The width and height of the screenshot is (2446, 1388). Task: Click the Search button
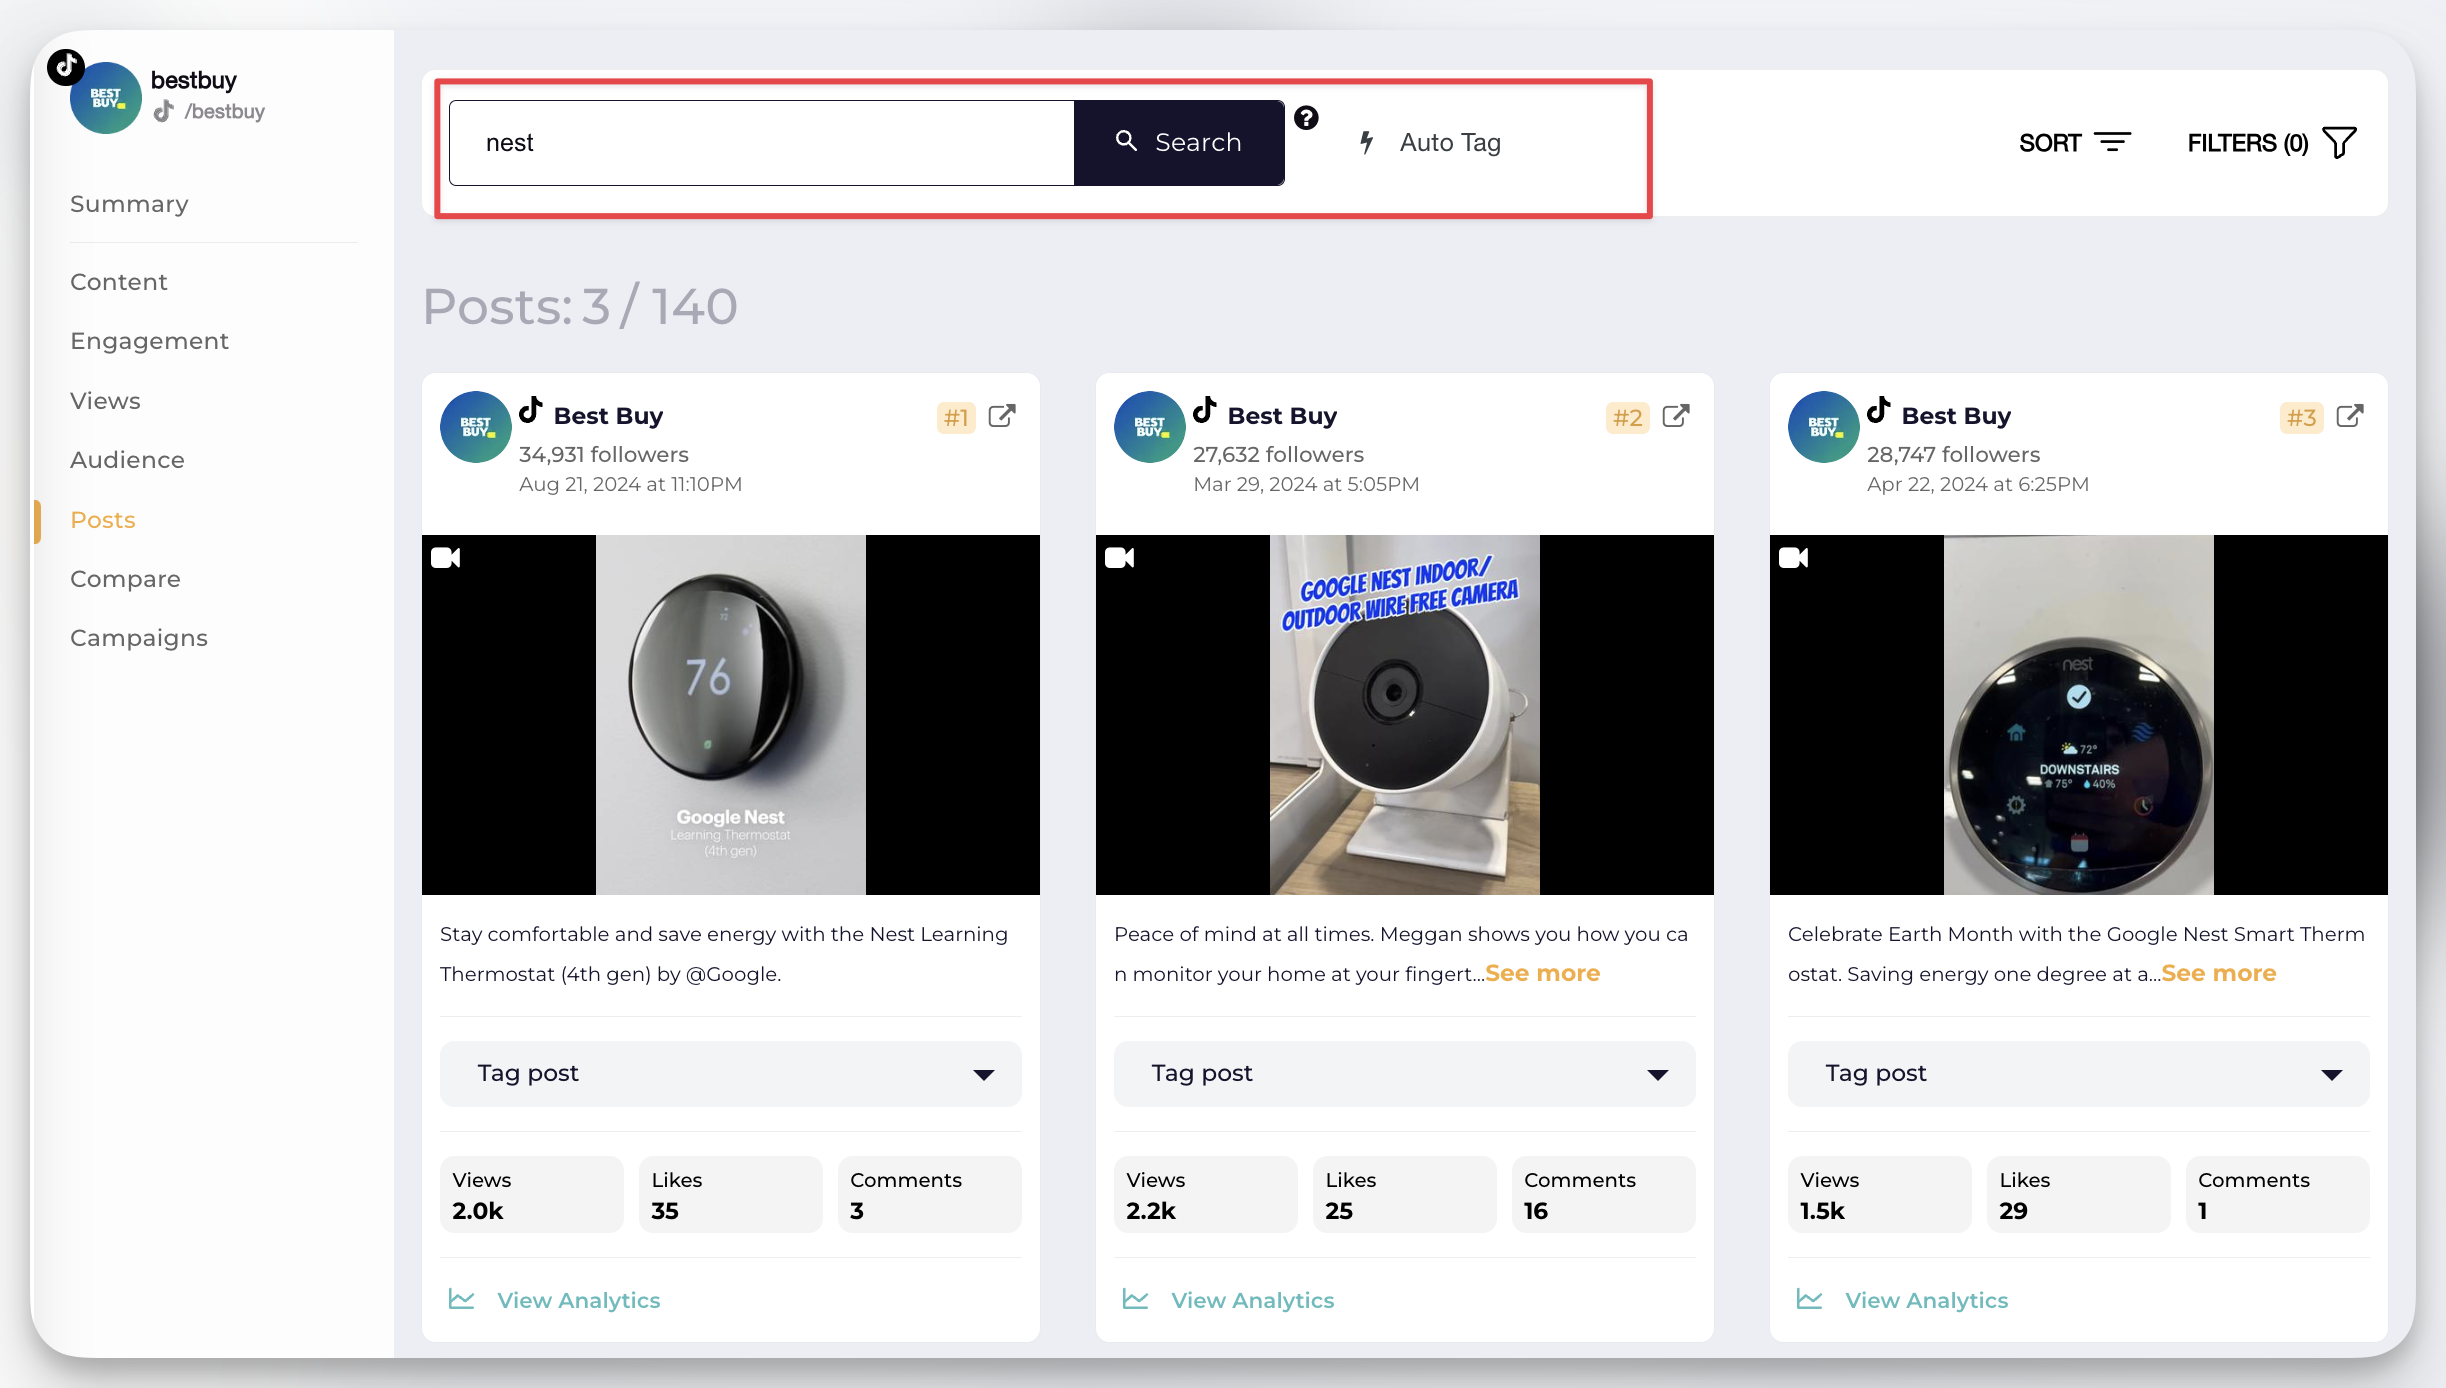[x=1179, y=142]
